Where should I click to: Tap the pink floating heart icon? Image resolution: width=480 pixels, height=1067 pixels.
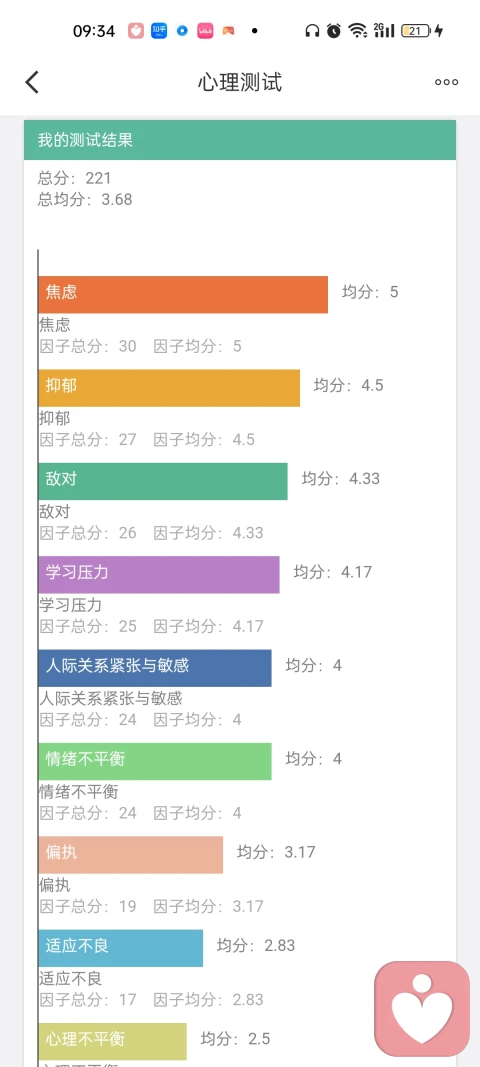pyautogui.click(x=422, y=1009)
